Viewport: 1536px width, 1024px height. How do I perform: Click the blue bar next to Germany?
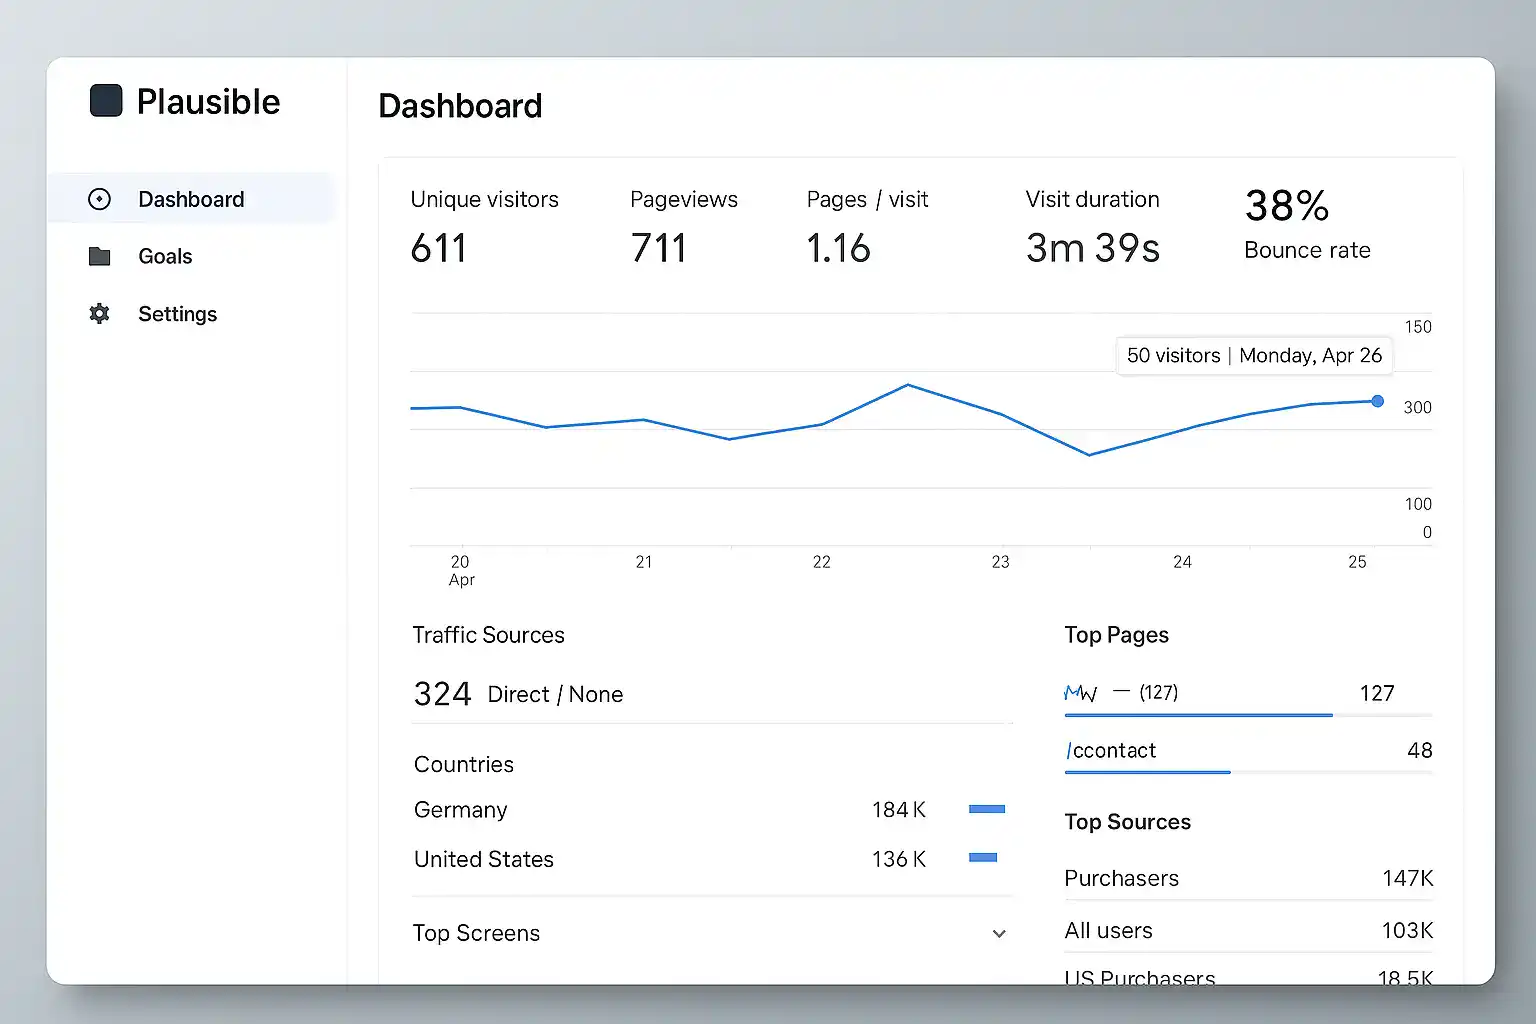(986, 809)
